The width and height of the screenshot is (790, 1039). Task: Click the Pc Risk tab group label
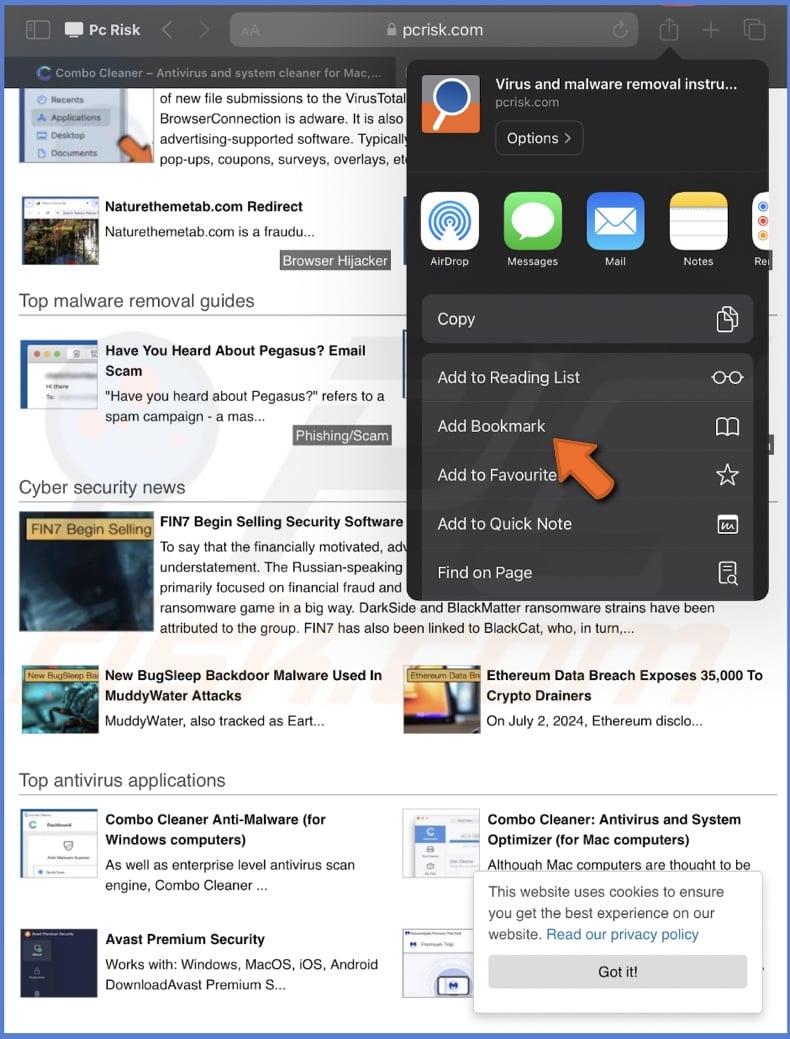[x=114, y=30]
